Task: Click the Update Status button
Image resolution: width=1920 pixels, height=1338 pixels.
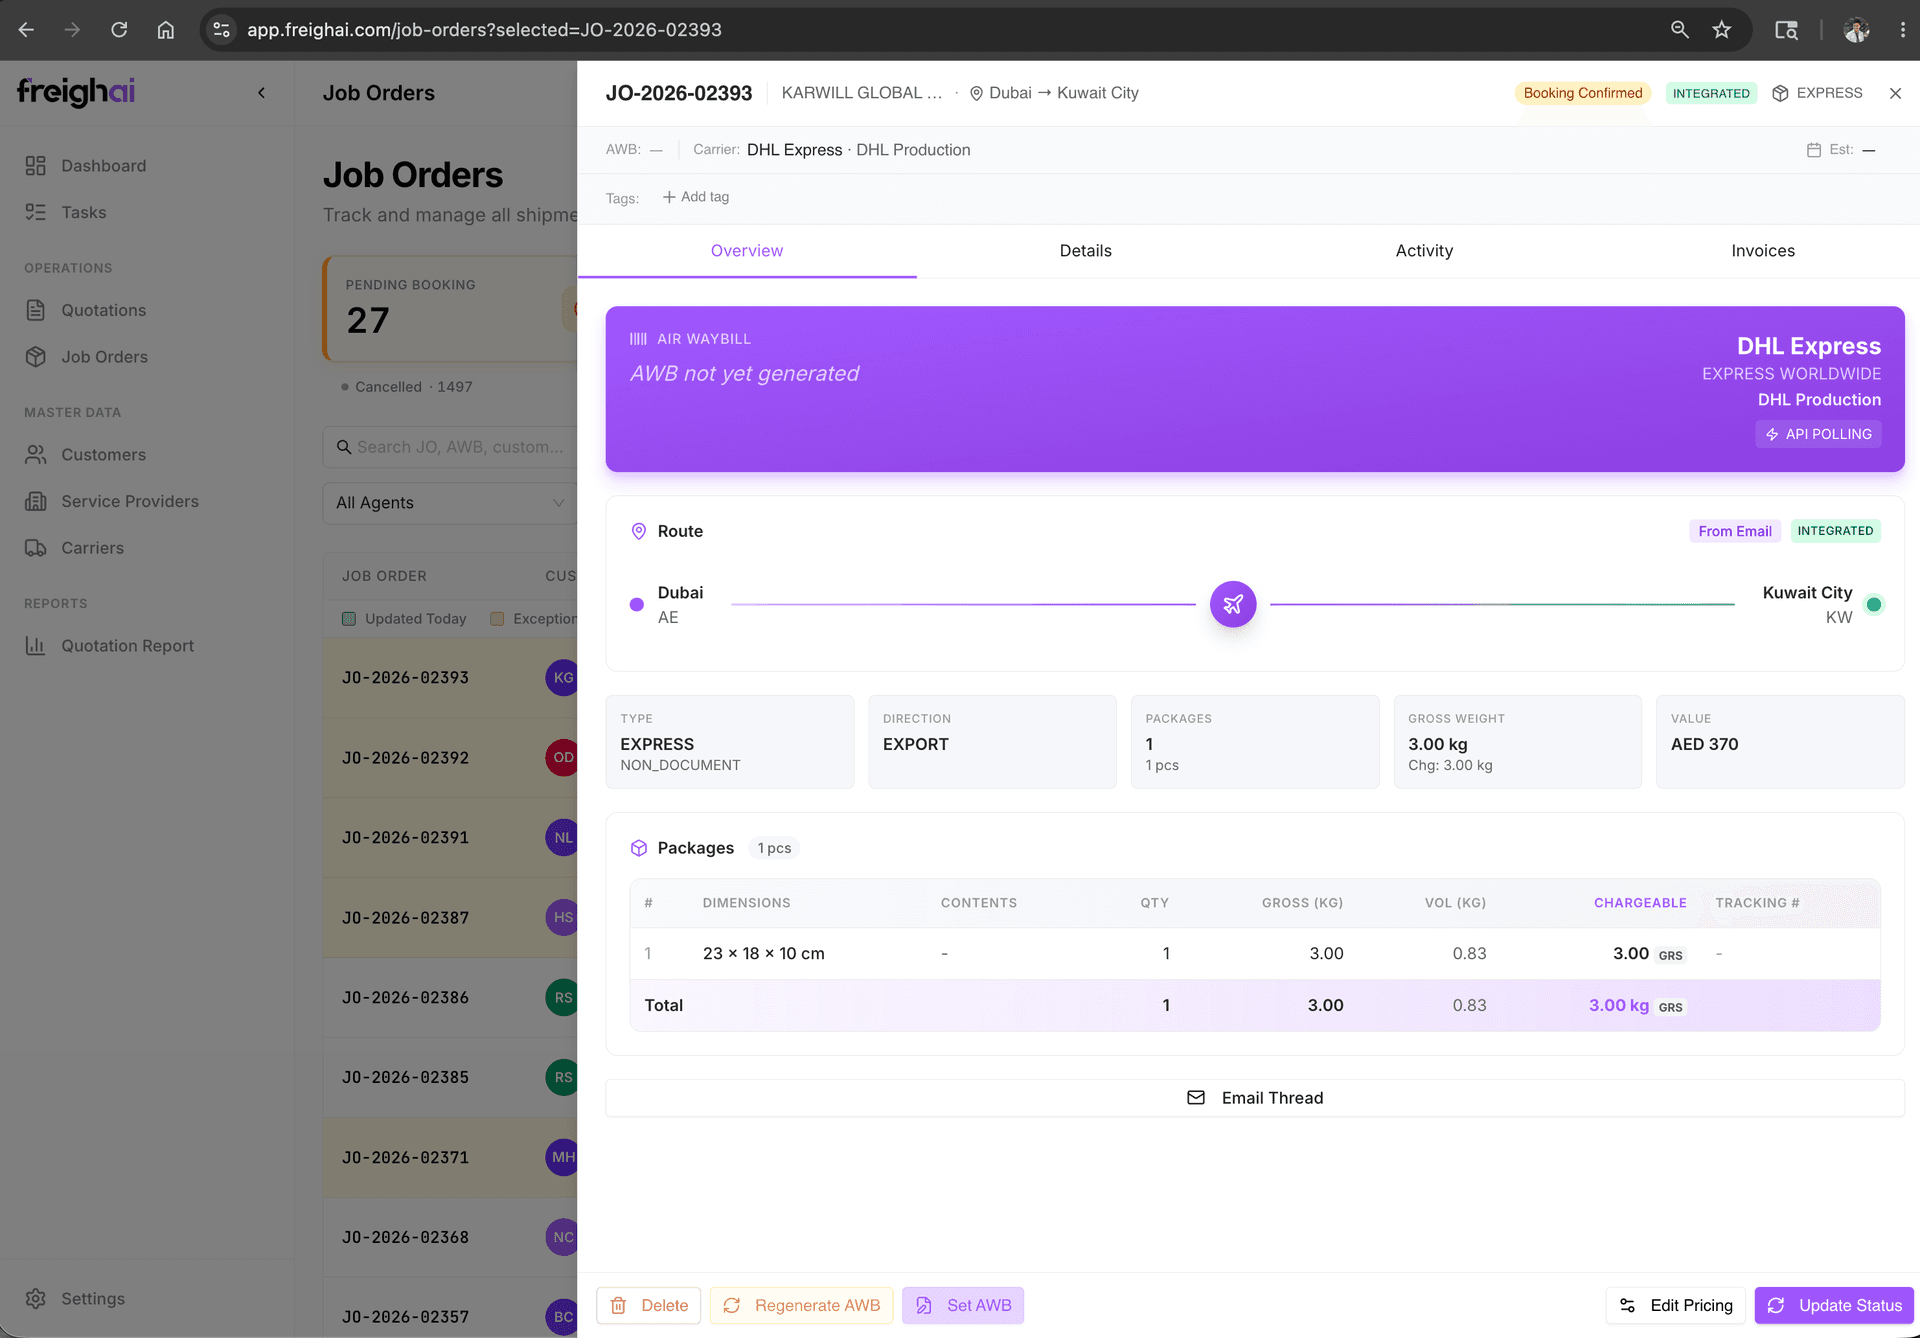Action: (1835, 1306)
